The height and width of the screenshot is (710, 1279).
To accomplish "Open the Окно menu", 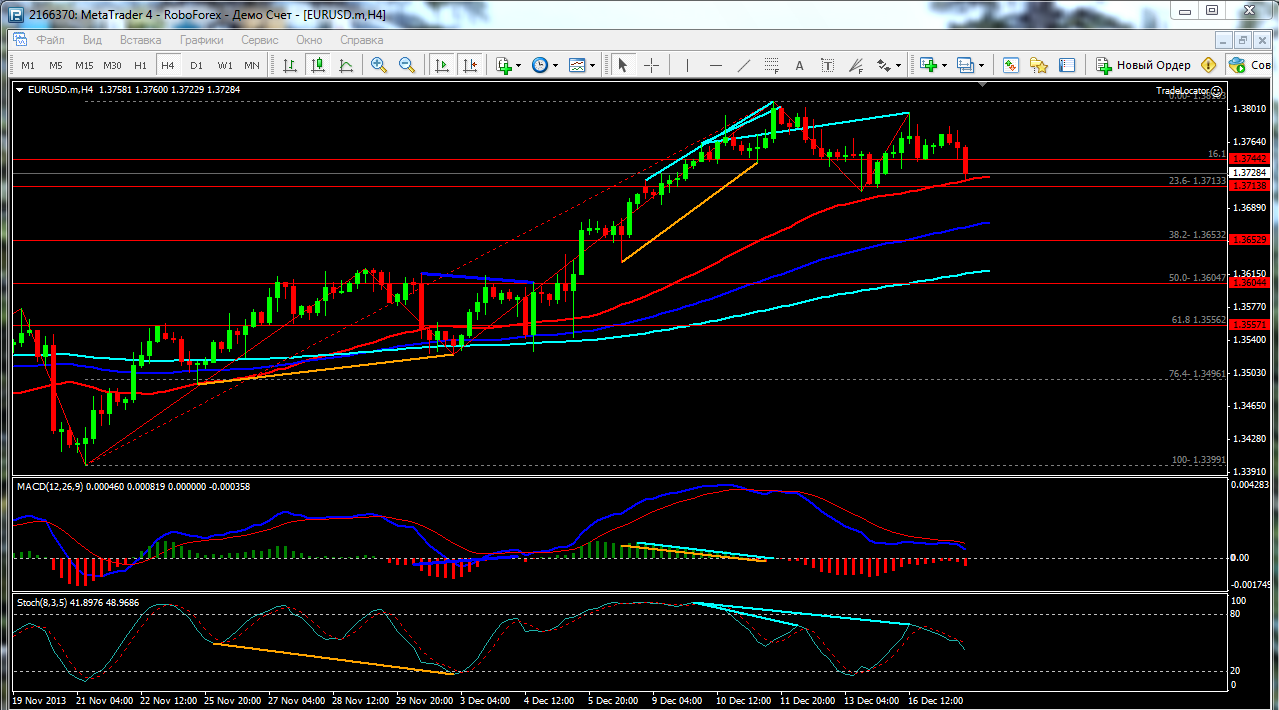I will tap(309, 40).
